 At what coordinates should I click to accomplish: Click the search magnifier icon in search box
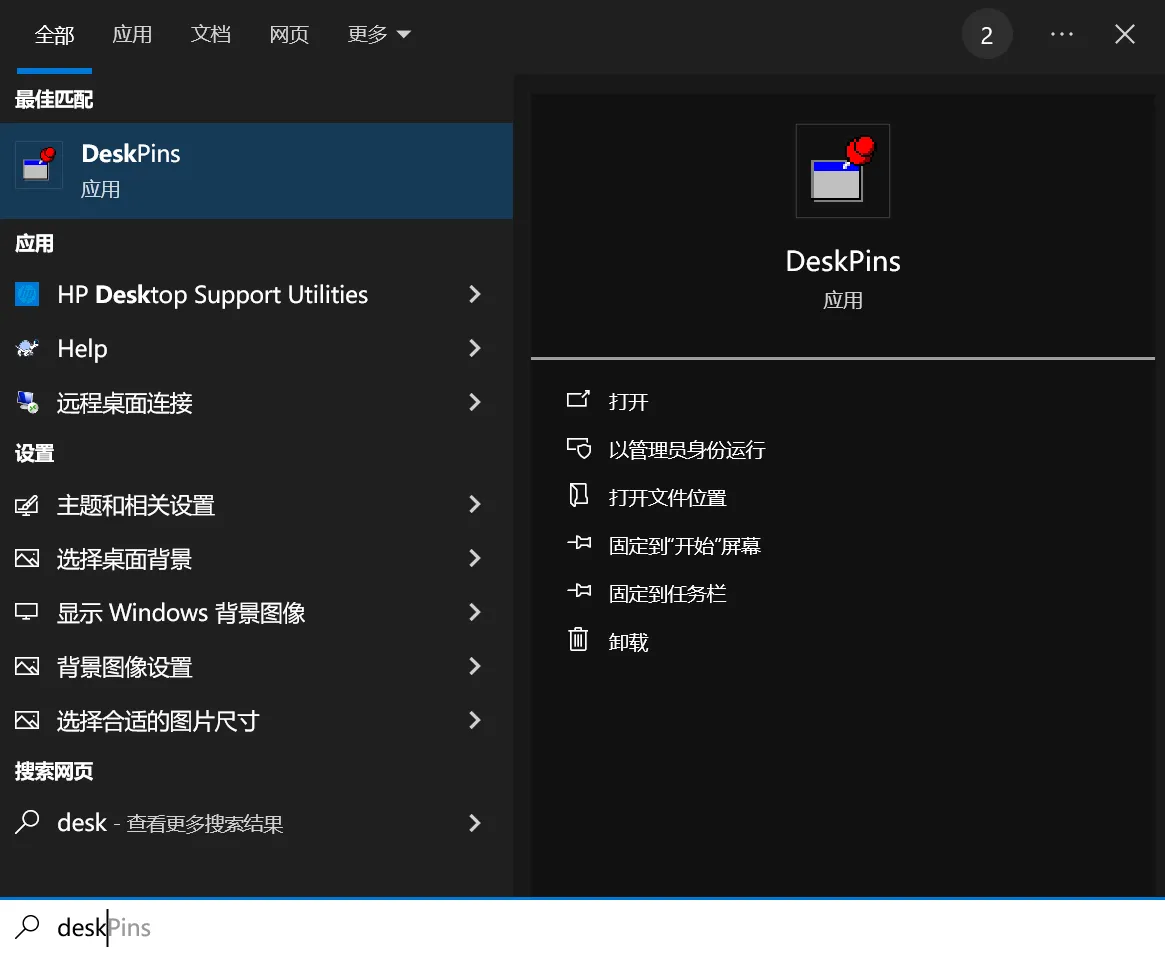27,927
